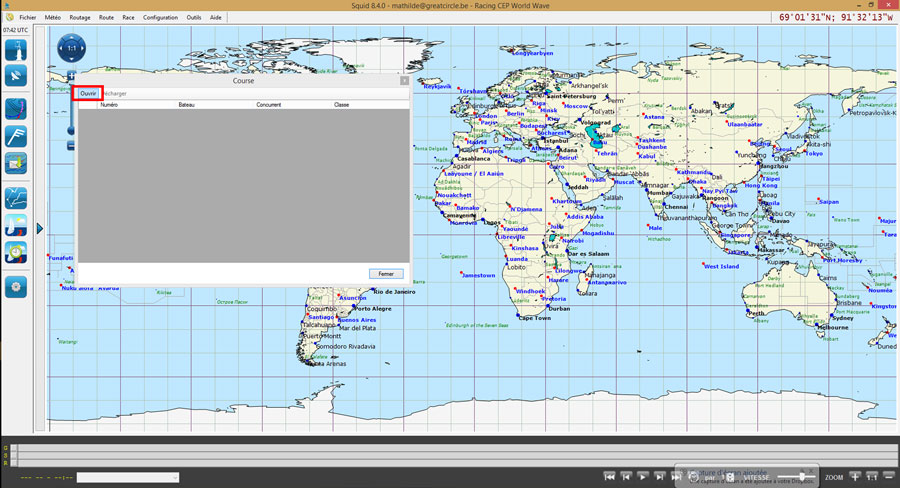Expand the left sidebar arrow handle
This screenshot has height=488, width=900.
point(40,229)
